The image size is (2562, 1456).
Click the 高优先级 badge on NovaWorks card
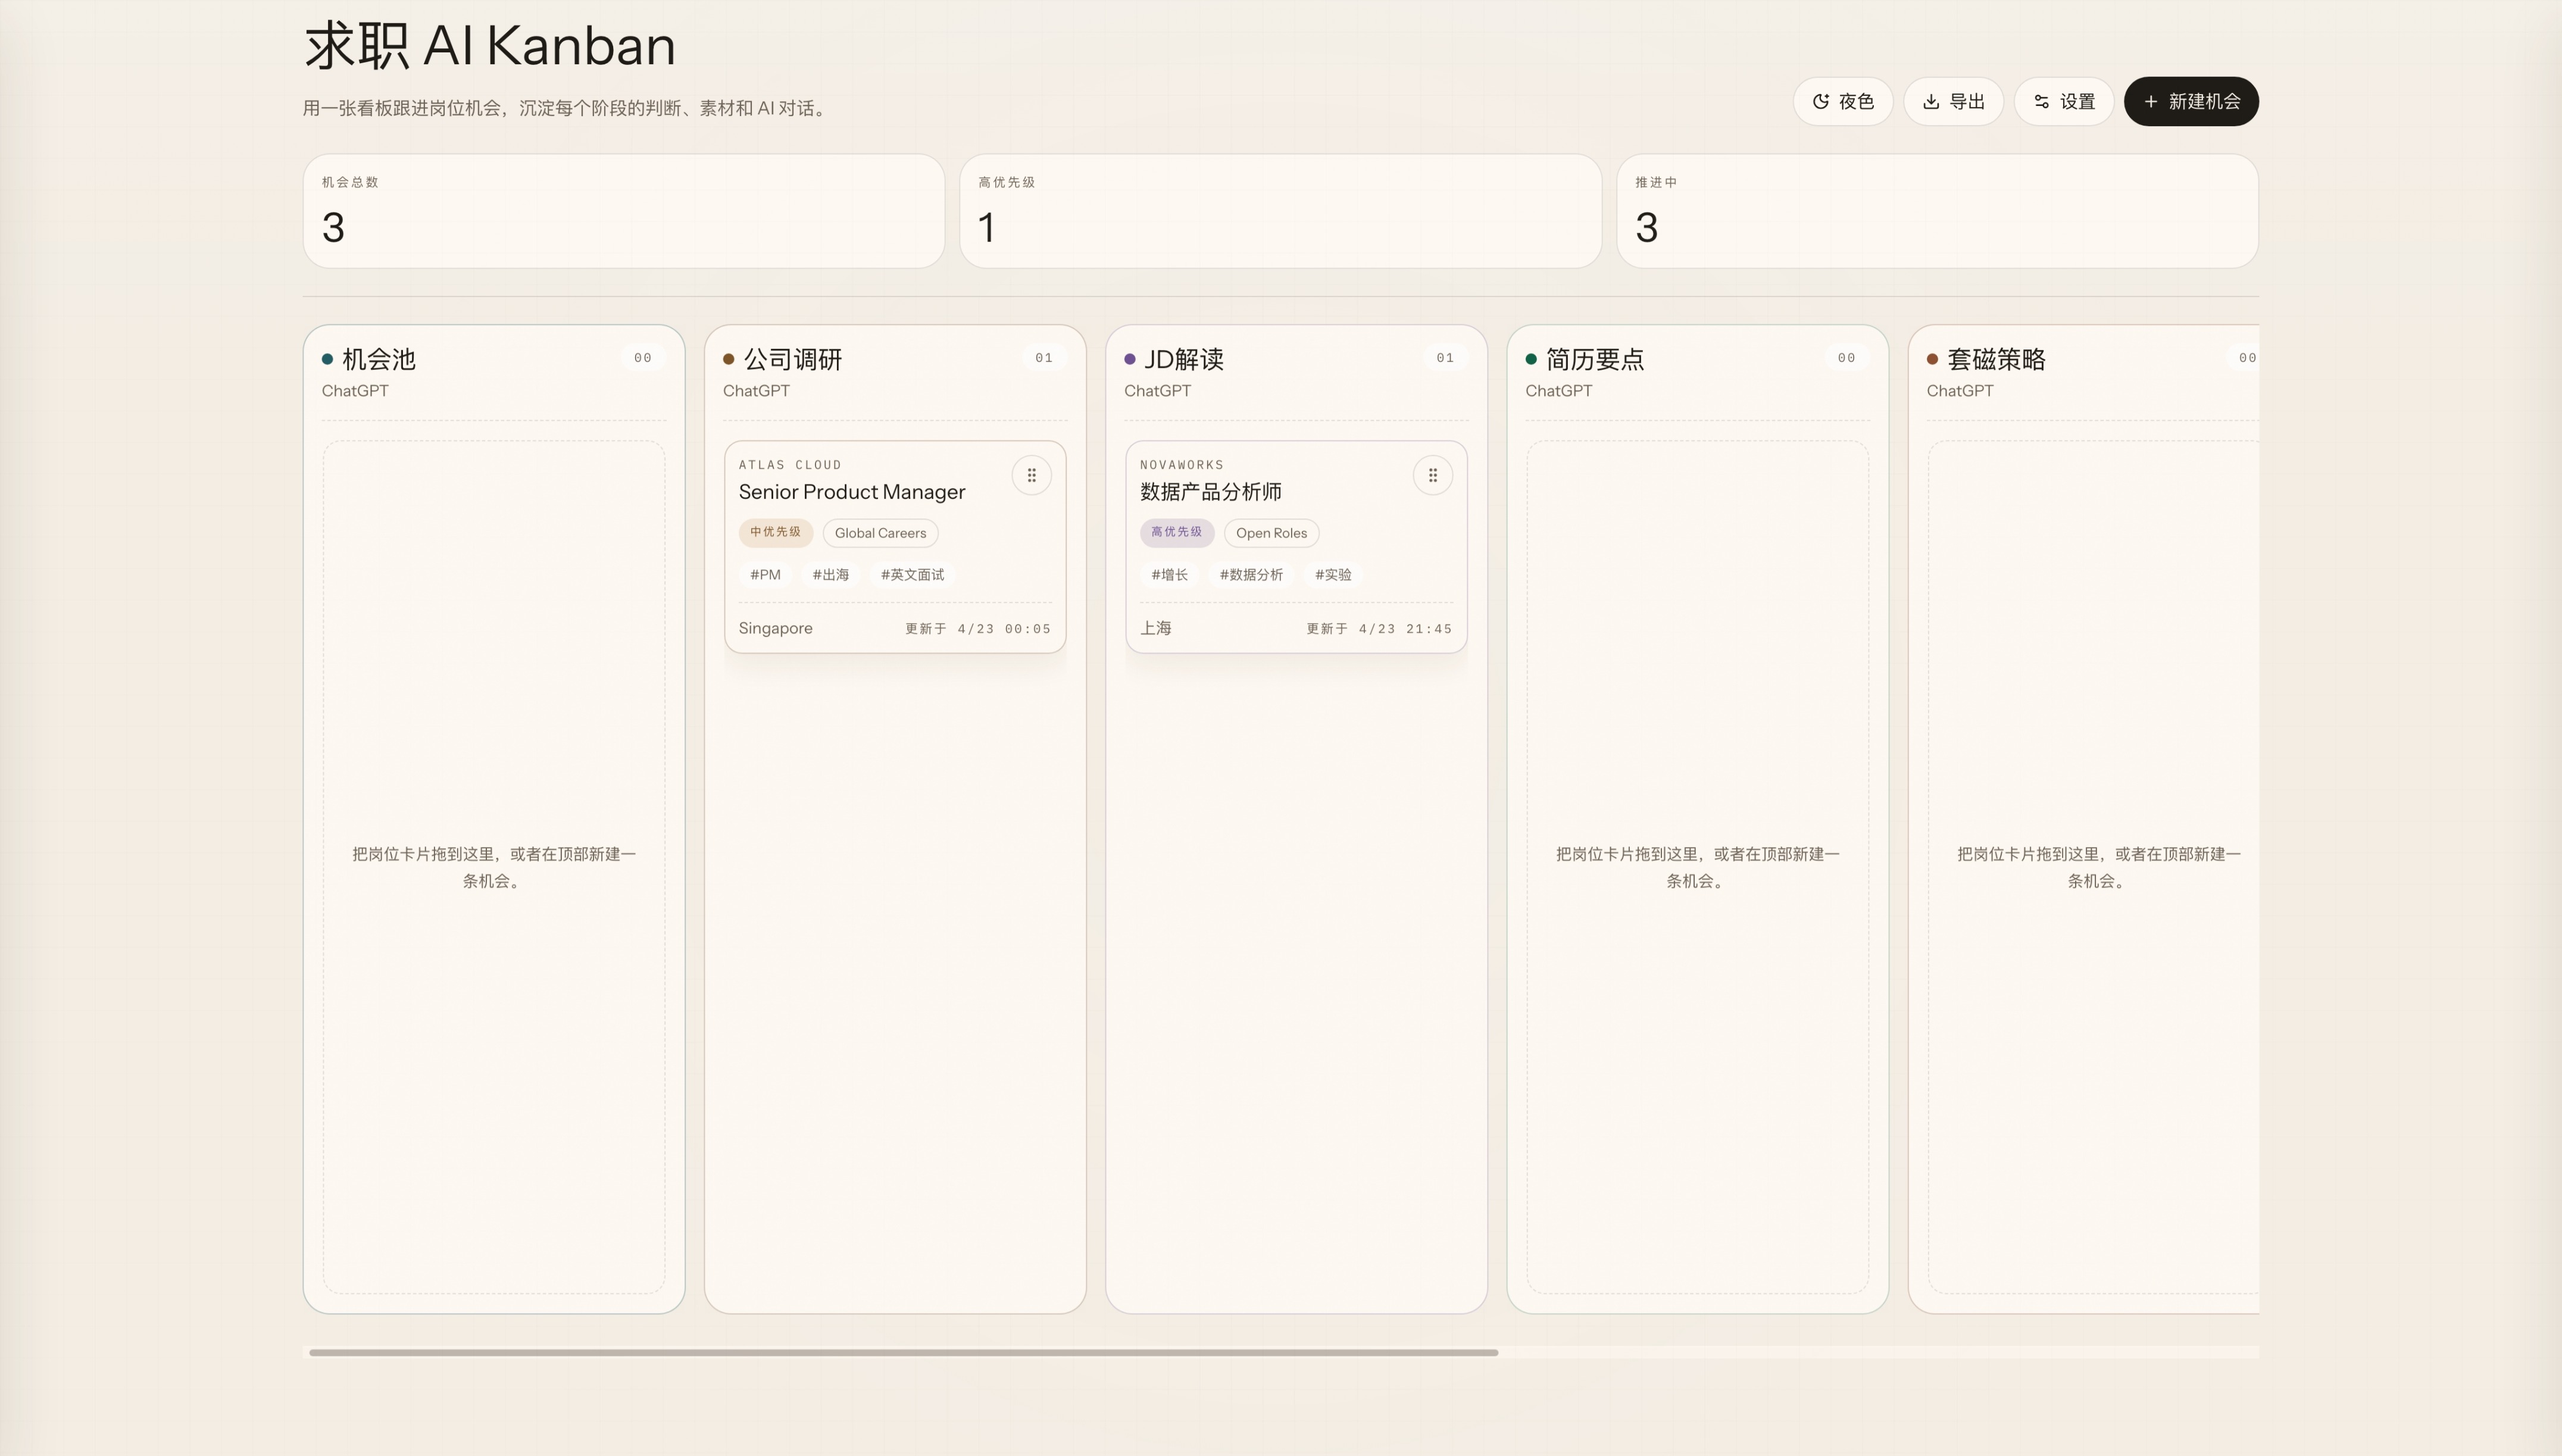[x=1177, y=532]
